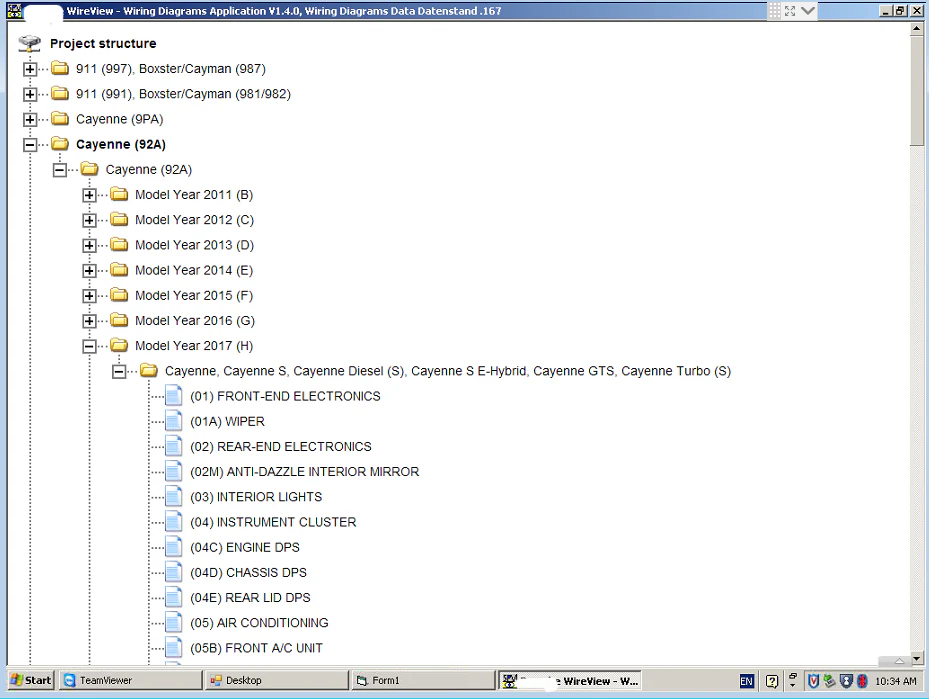This screenshot has height=699, width=929.
Task: Click folder icon of 911 (997), Boxster/Cayman (987)
Action: coord(60,68)
